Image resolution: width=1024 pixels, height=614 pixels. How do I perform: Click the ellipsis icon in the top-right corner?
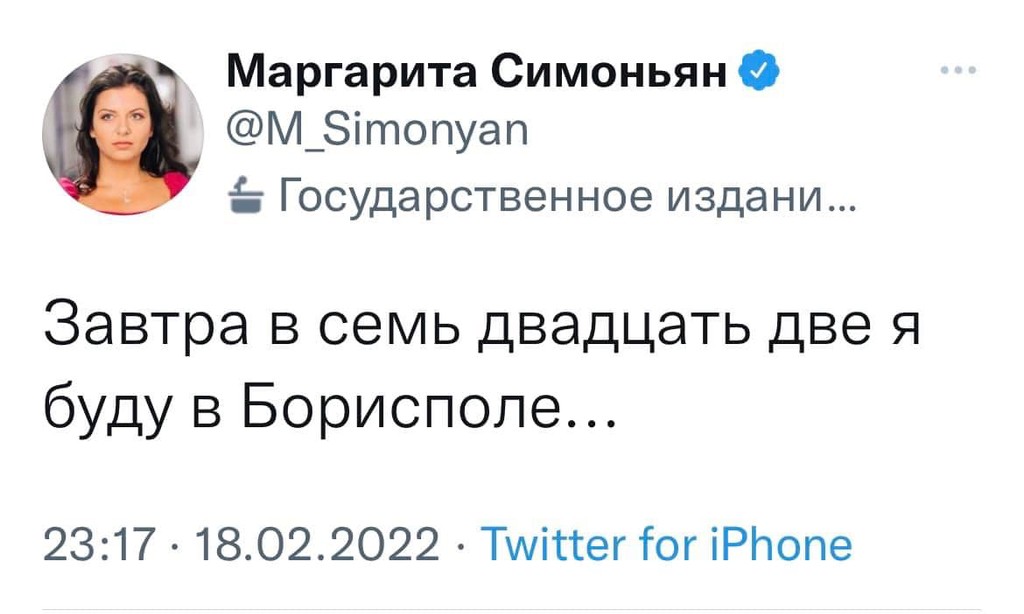tap(957, 68)
